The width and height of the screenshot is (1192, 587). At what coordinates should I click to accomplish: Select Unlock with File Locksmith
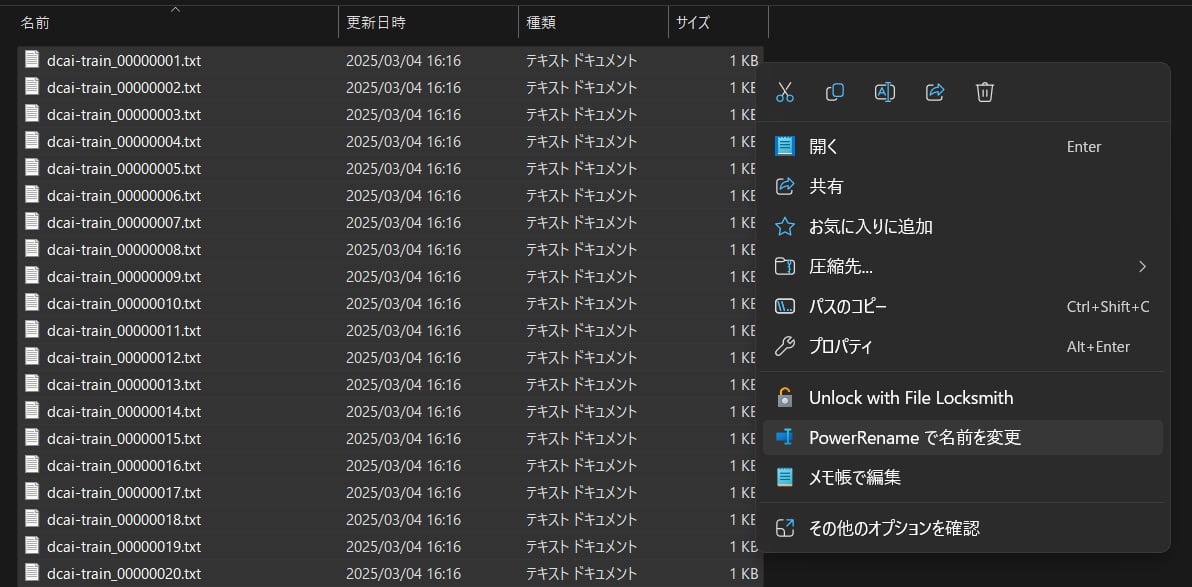click(962, 398)
